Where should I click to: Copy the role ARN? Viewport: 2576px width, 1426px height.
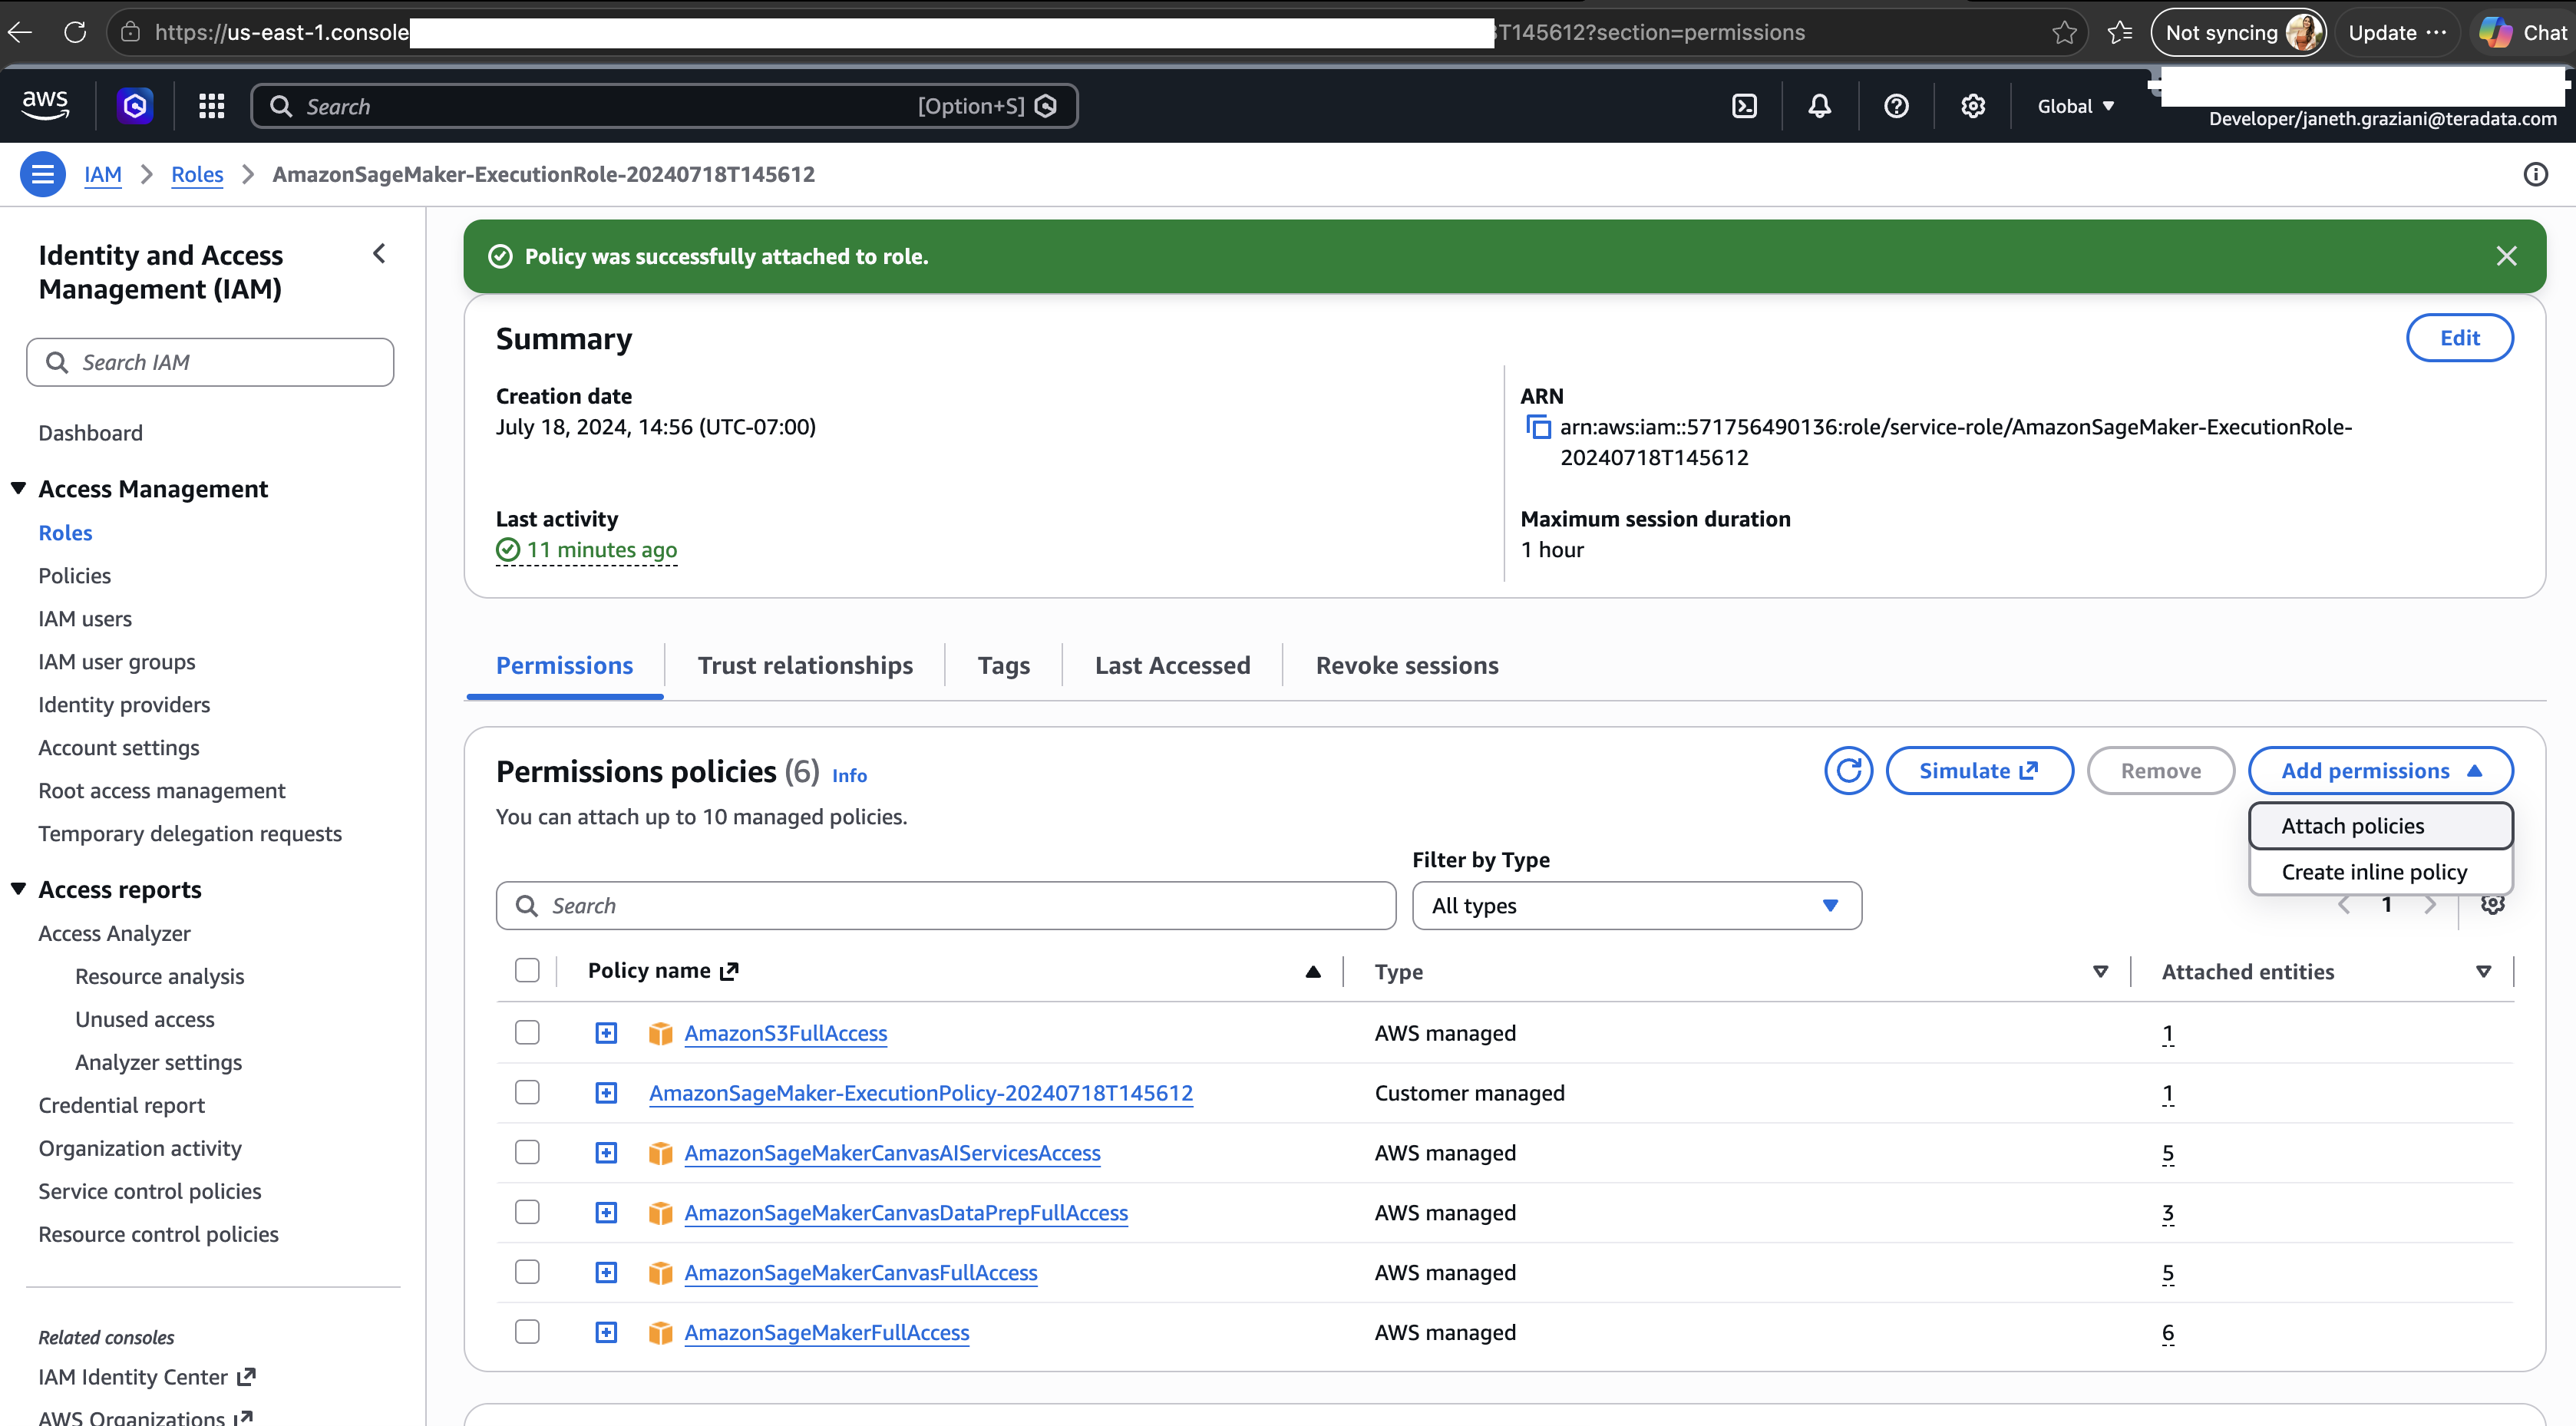[1538, 427]
